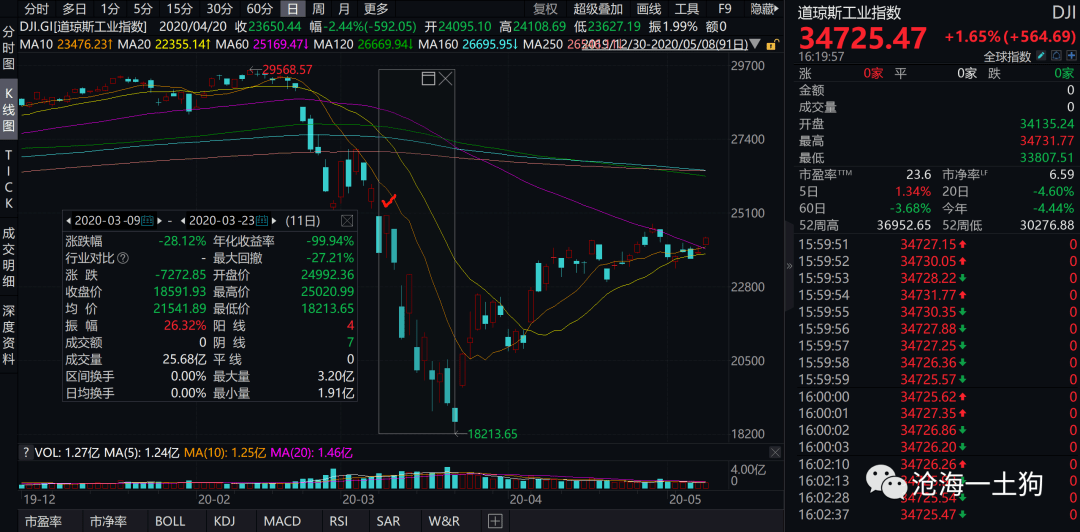
Task: Click the add indicator plus icon after W&R
Action: pyautogui.click(x=496, y=520)
